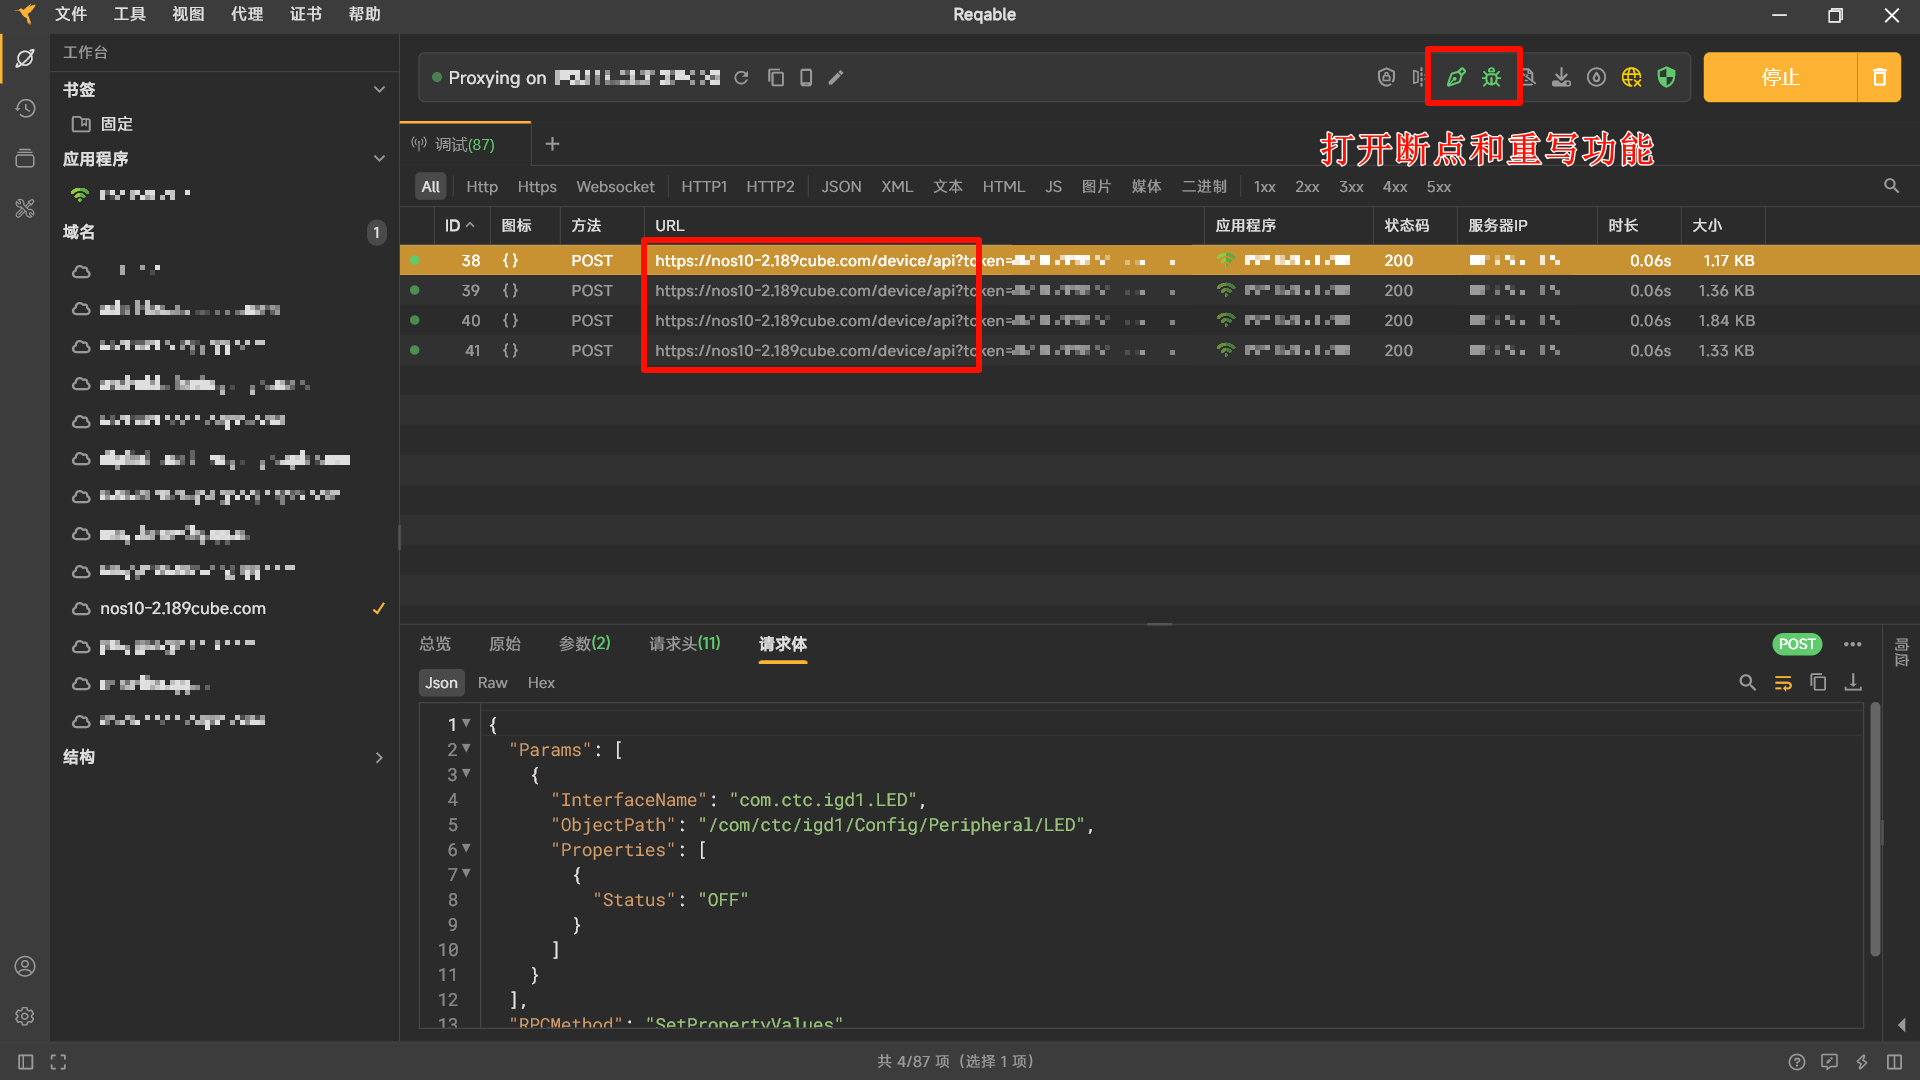Toggle the breakpoint bug icon
Image resolution: width=1920 pixels, height=1080 pixels.
1491,77
